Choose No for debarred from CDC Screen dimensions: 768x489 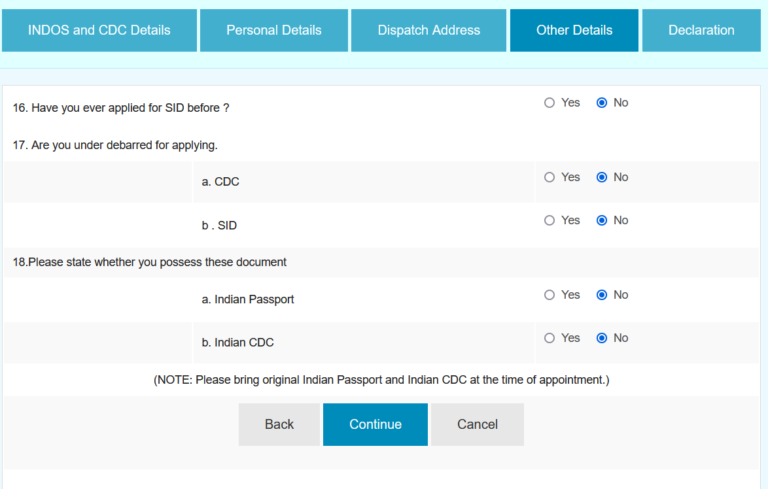tap(602, 177)
